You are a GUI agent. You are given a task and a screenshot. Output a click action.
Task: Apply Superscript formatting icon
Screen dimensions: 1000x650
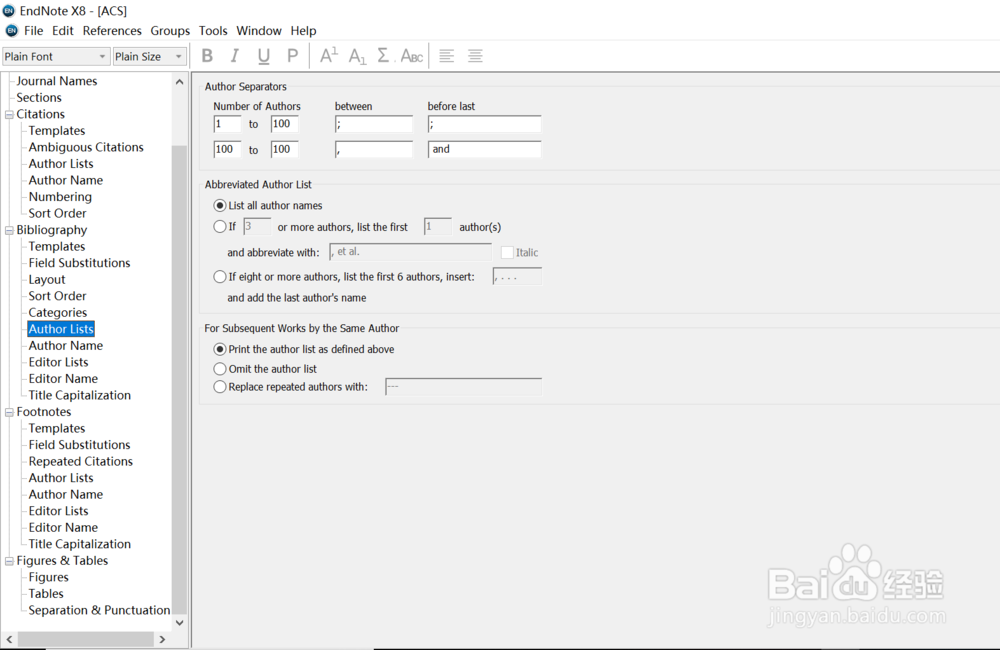(328, 55)
